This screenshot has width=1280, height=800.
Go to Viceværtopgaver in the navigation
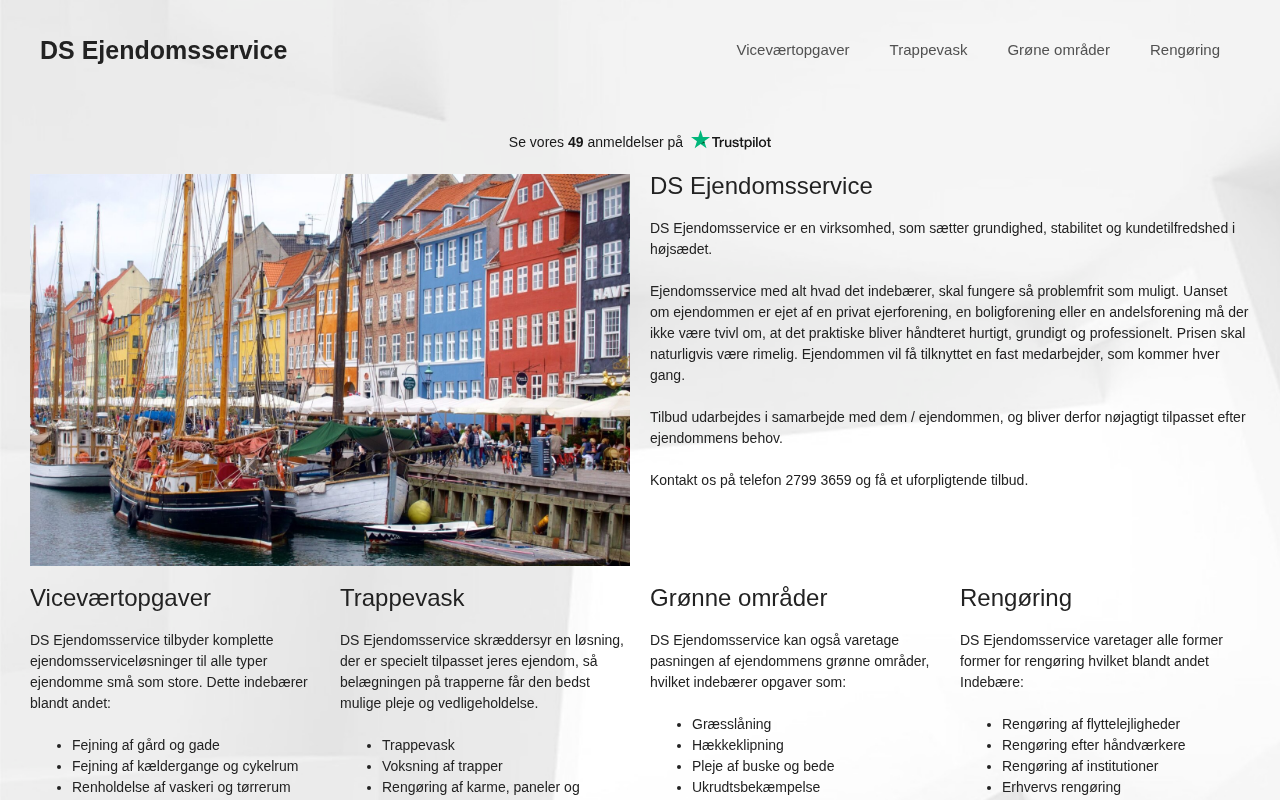(793, 50)
